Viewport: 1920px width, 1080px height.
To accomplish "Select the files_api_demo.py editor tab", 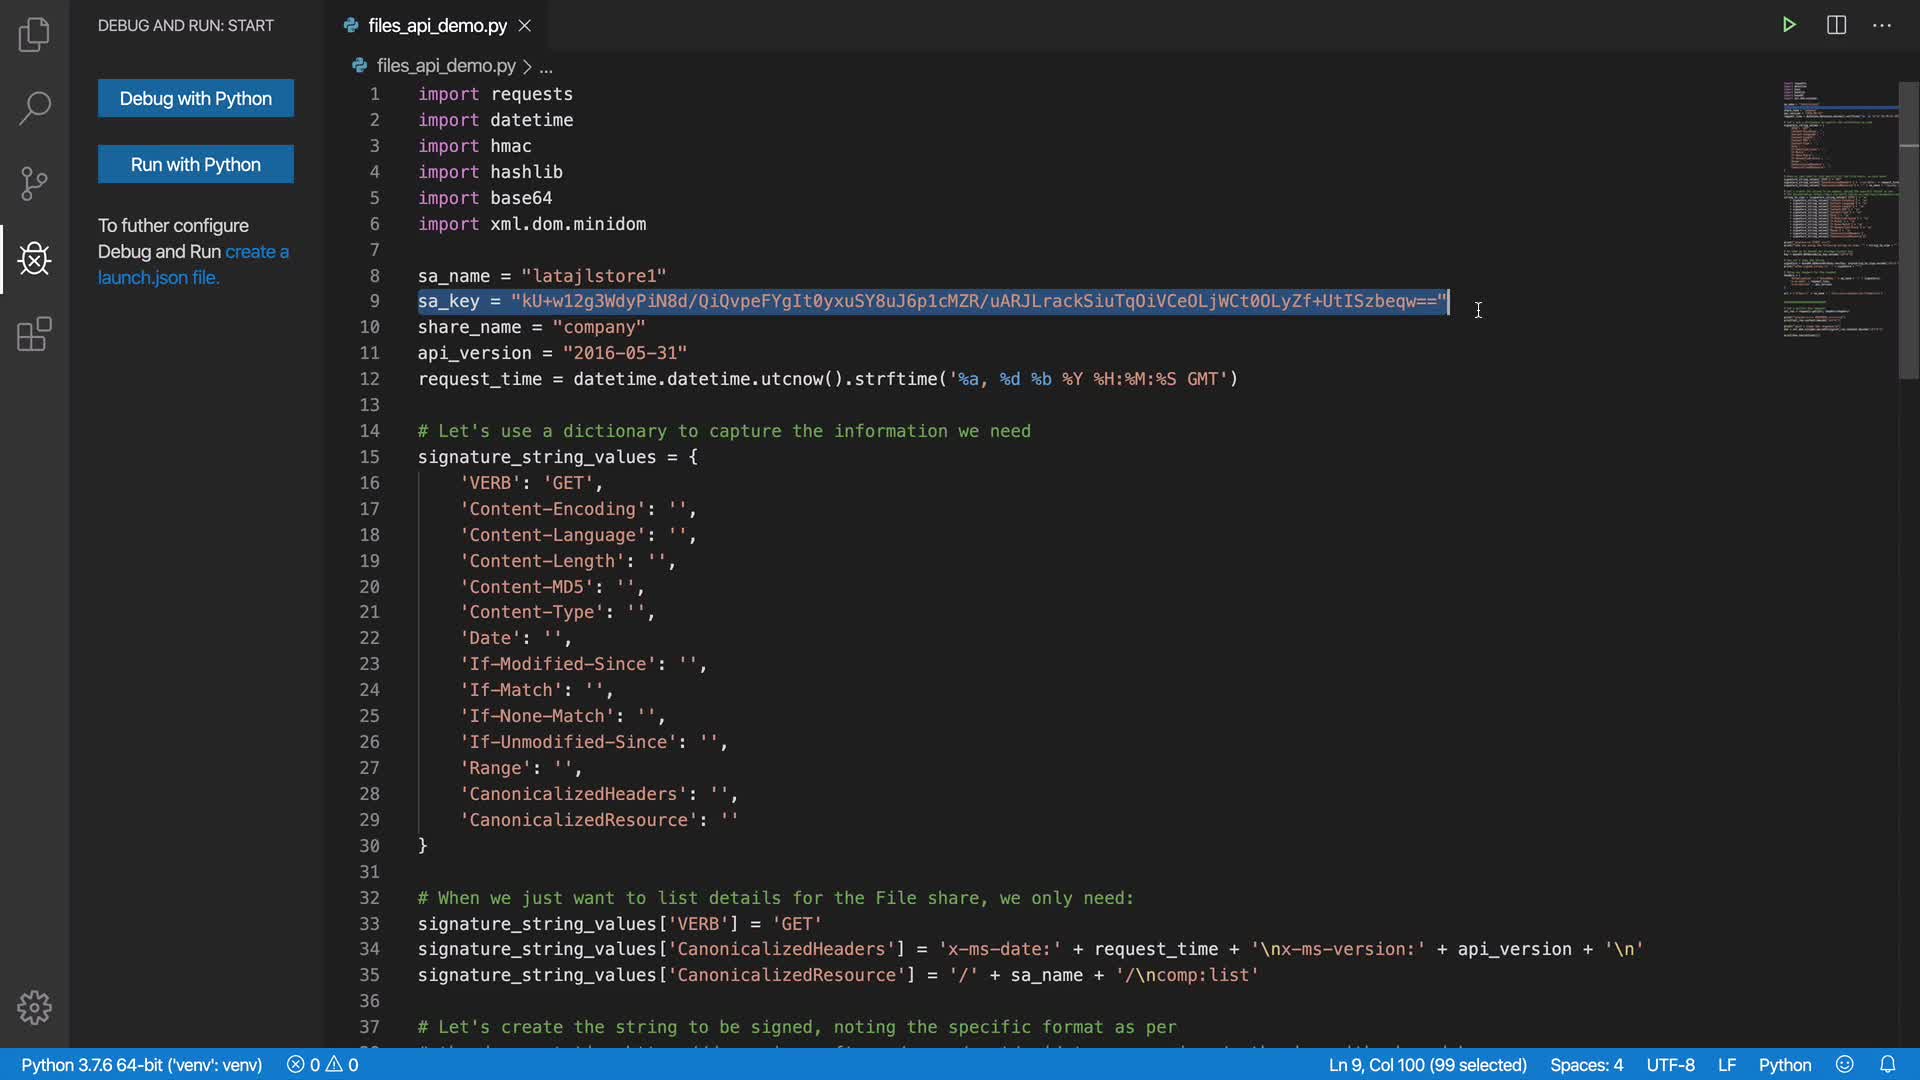I will pyautogui.click(x=437, y=26).
